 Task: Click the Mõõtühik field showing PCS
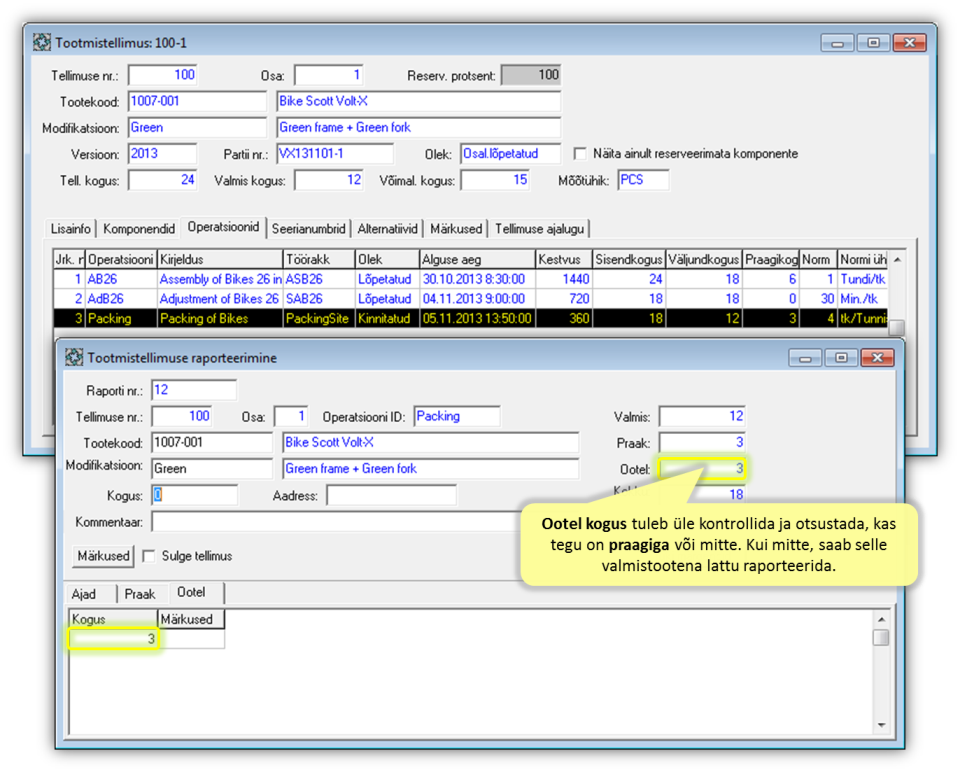643,180
